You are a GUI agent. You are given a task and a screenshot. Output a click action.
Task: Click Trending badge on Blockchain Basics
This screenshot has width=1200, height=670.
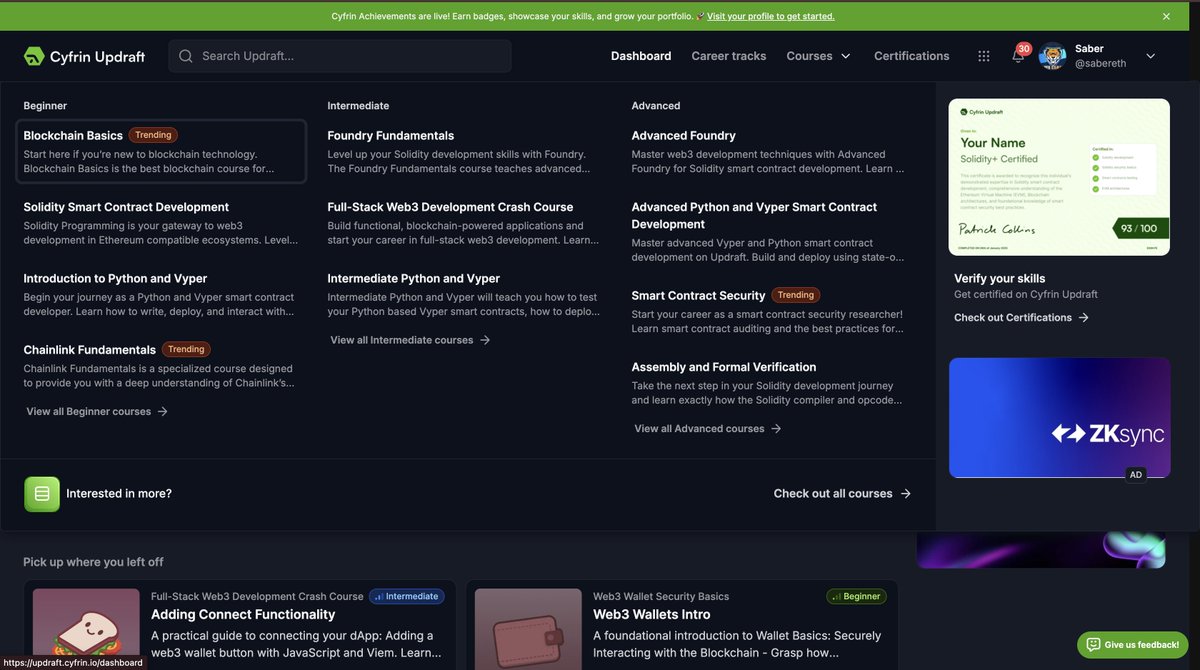tap(153, 135)
